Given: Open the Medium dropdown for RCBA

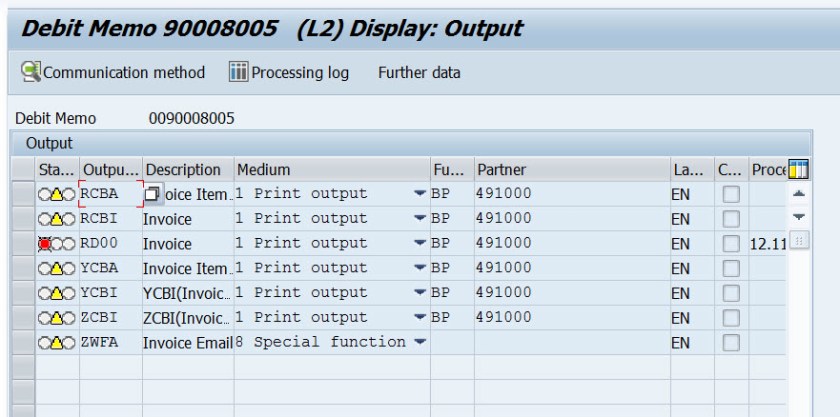Looking at the screenshot, I should point(420,193).
